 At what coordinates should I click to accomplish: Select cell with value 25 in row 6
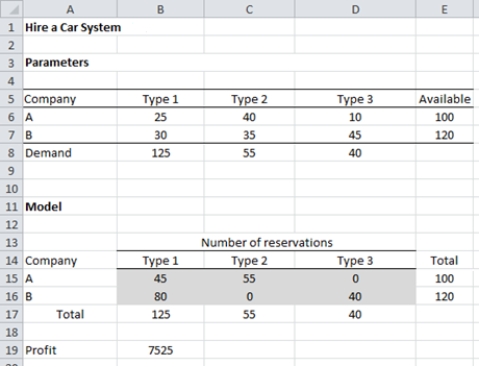tap(160, 117)
